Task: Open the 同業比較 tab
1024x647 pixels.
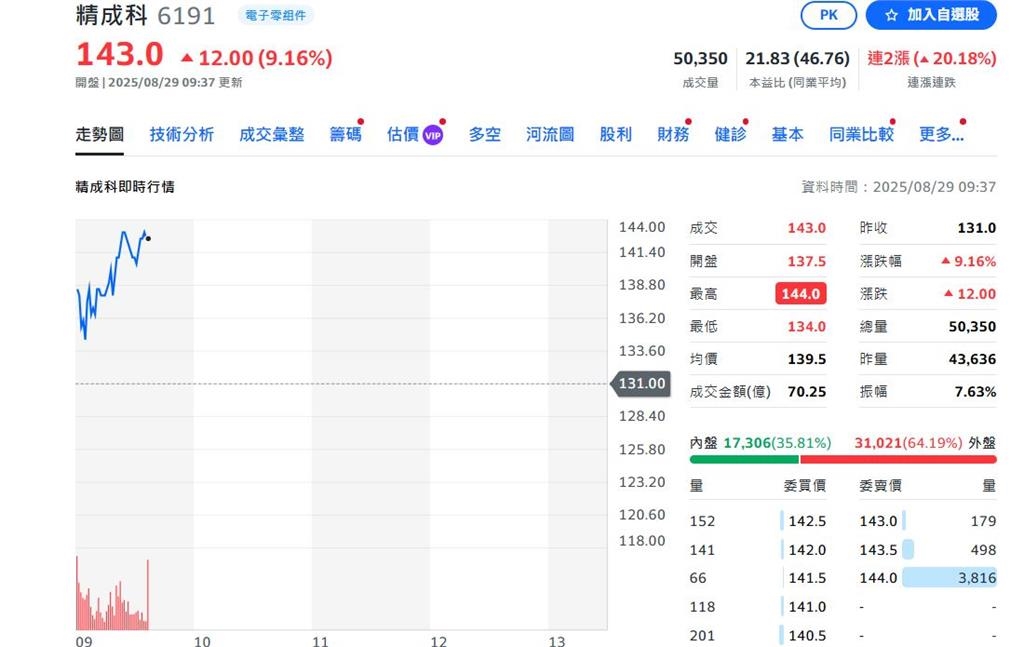Action: coord(861,133)
